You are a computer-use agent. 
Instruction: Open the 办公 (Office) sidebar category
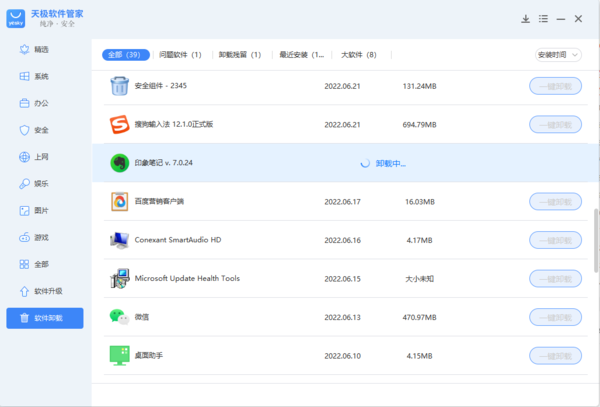[x=40, y=103]
